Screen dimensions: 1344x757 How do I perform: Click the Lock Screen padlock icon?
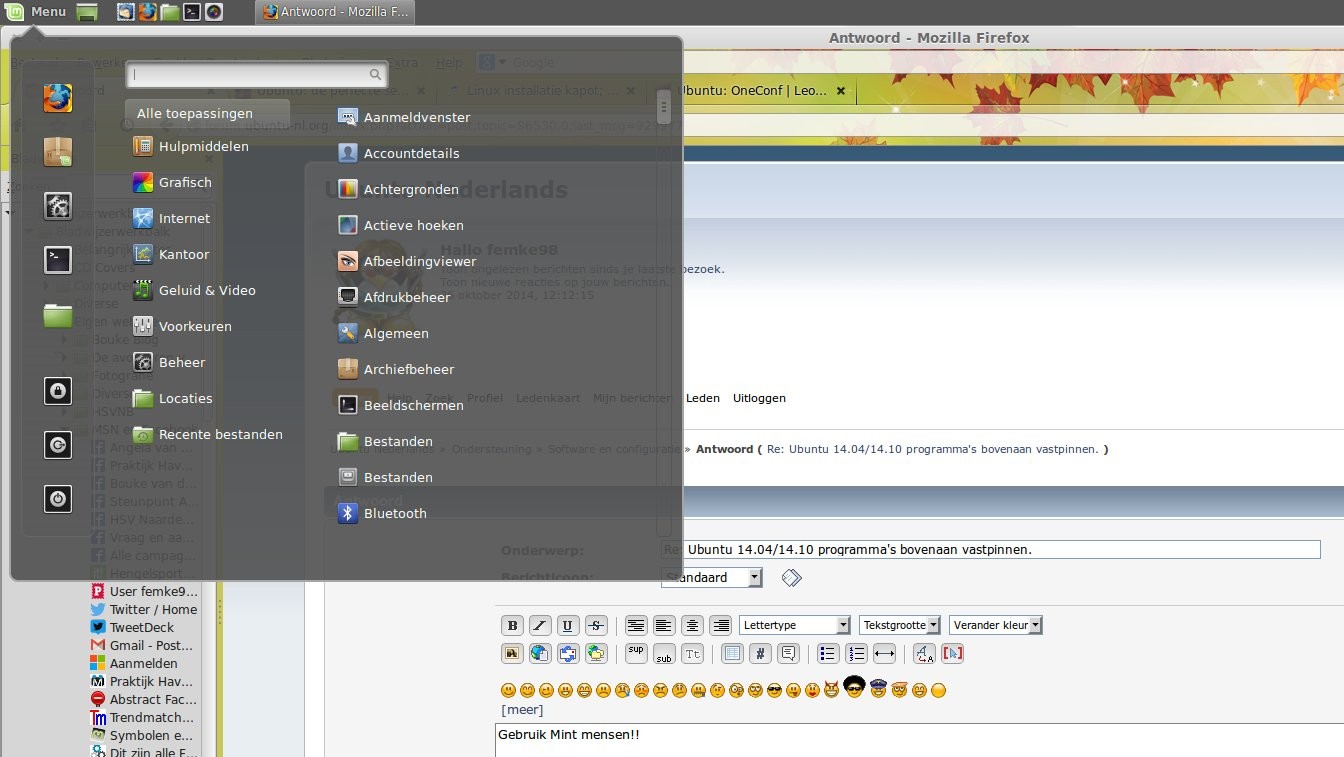pos(58,390)
